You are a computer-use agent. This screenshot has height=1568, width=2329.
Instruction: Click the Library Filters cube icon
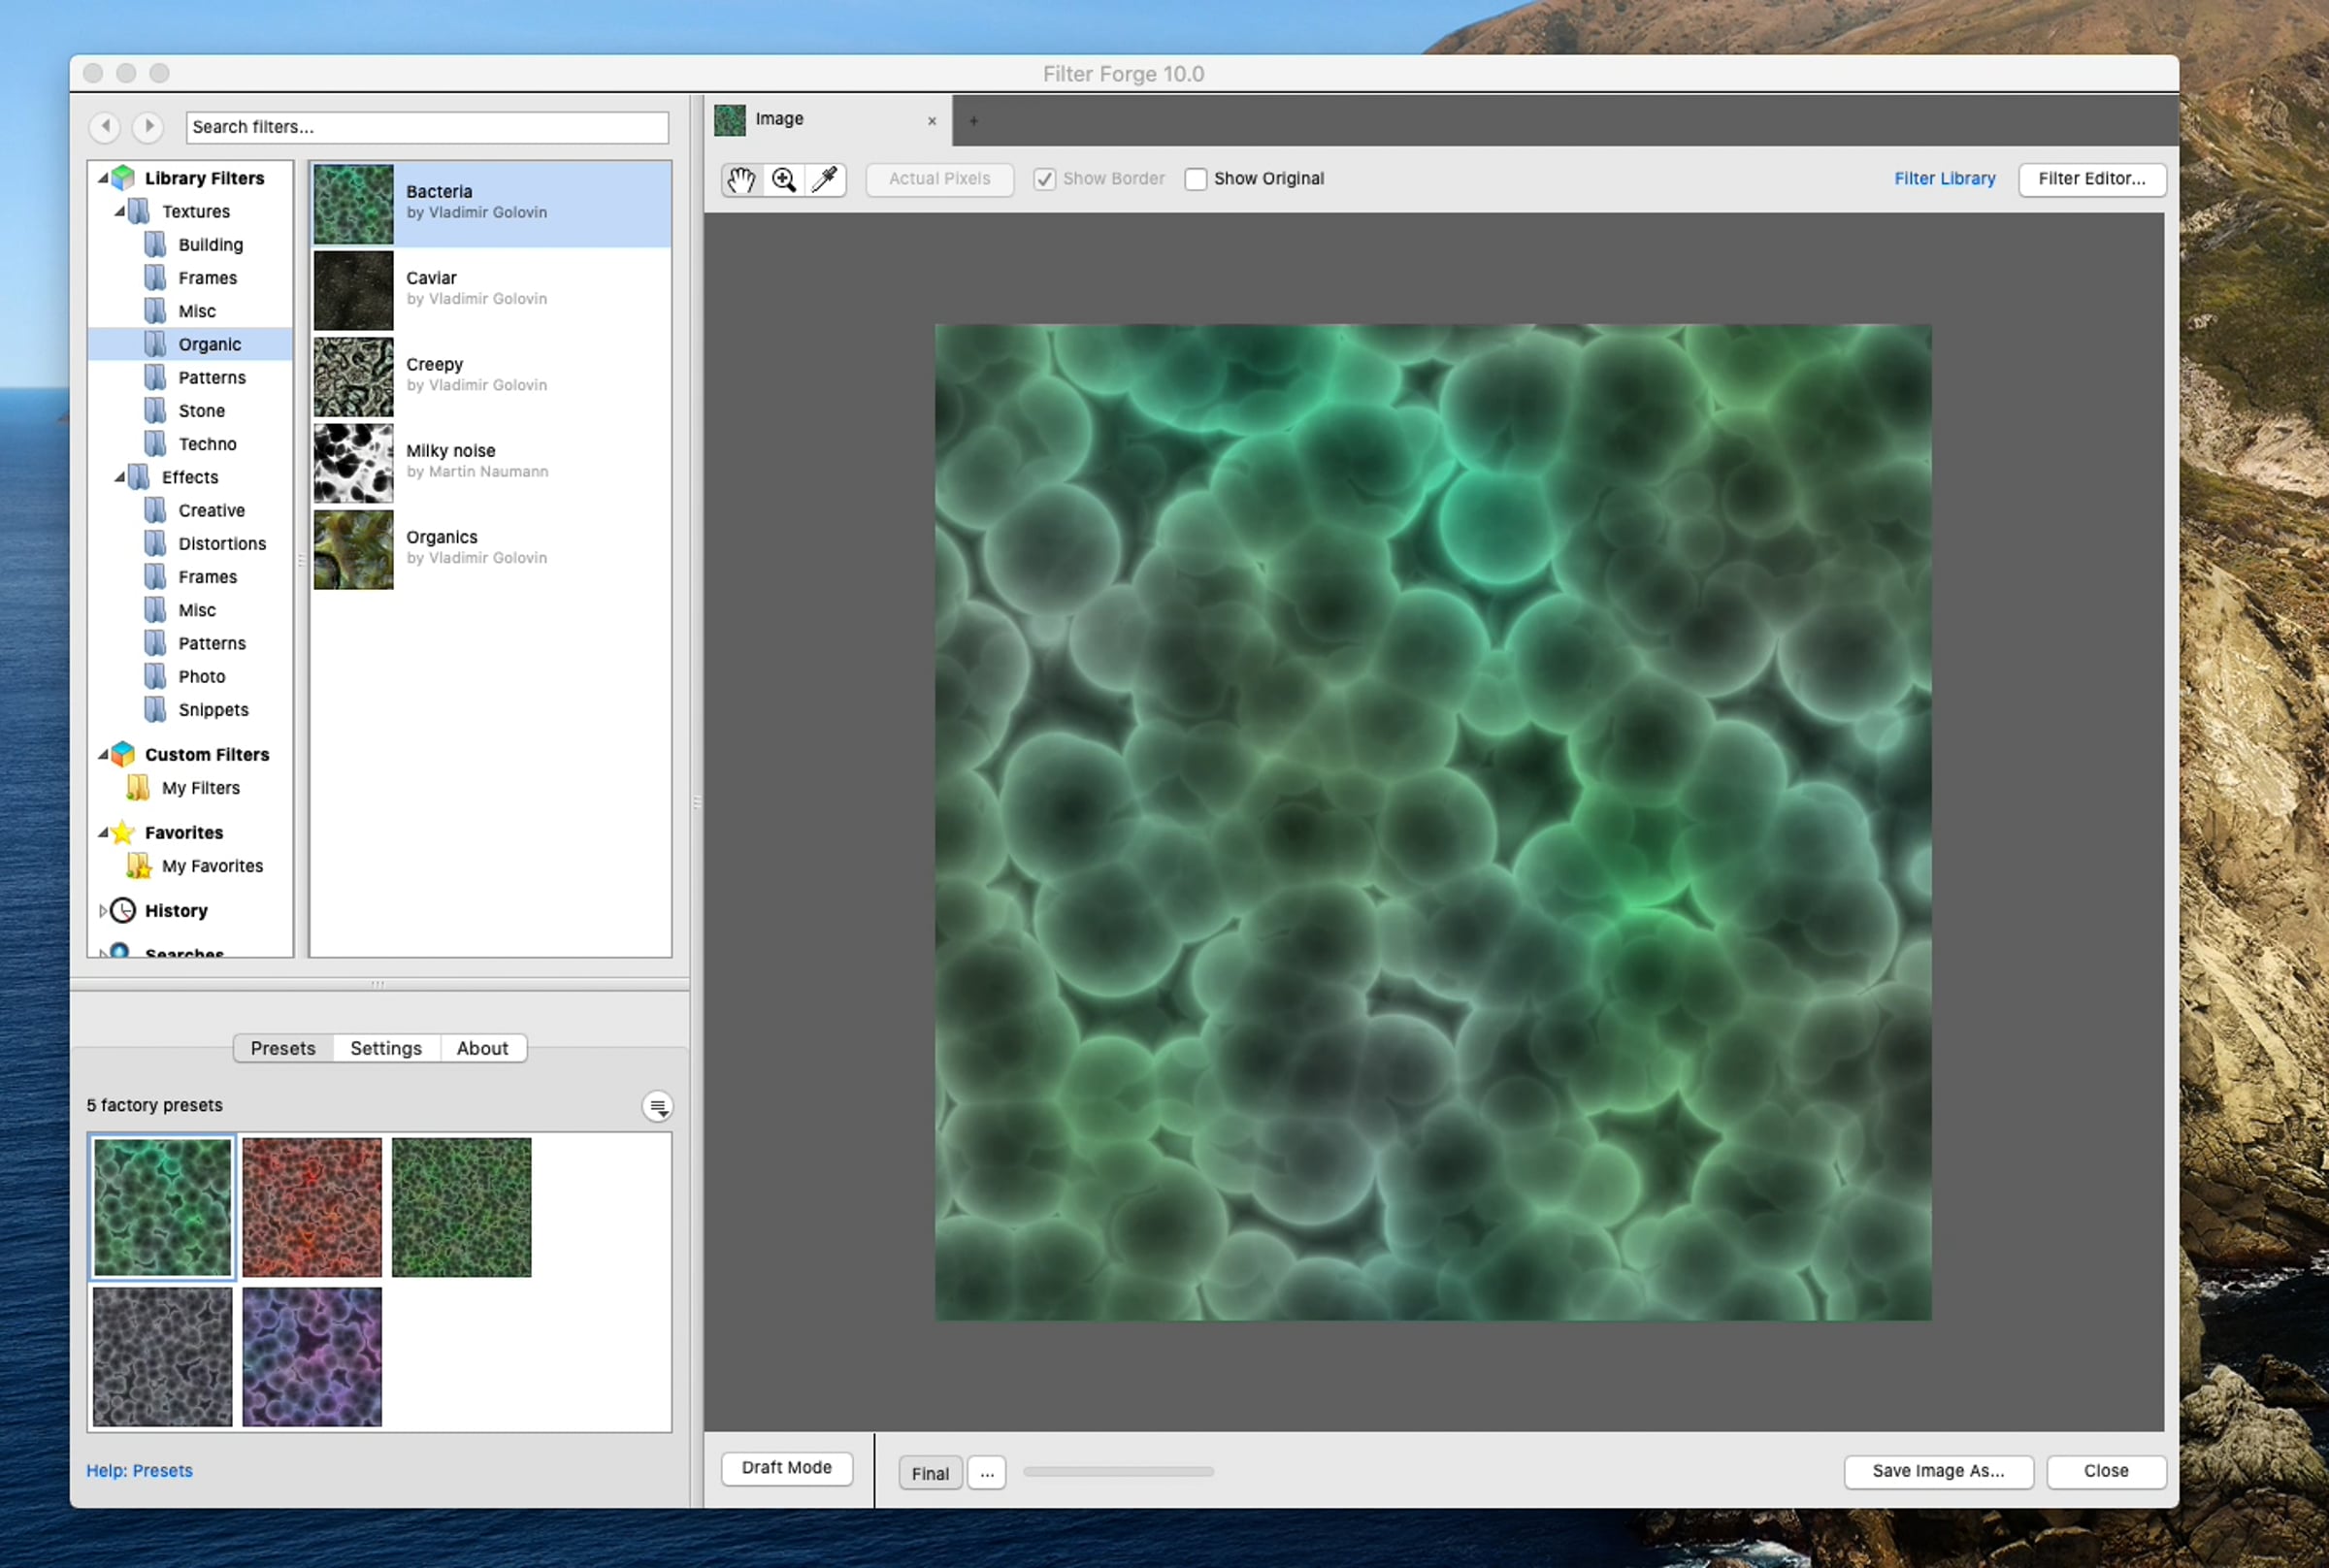point(123,178)
